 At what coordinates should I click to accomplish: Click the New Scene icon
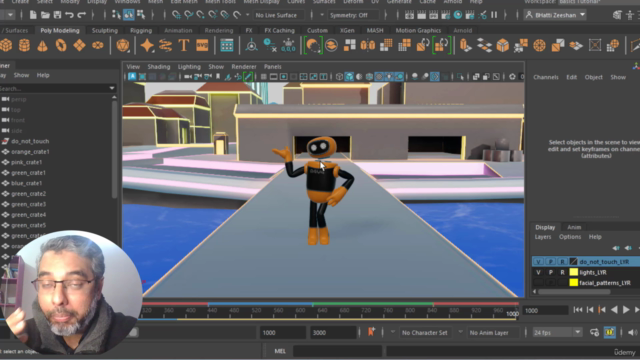tap(33, 15)
